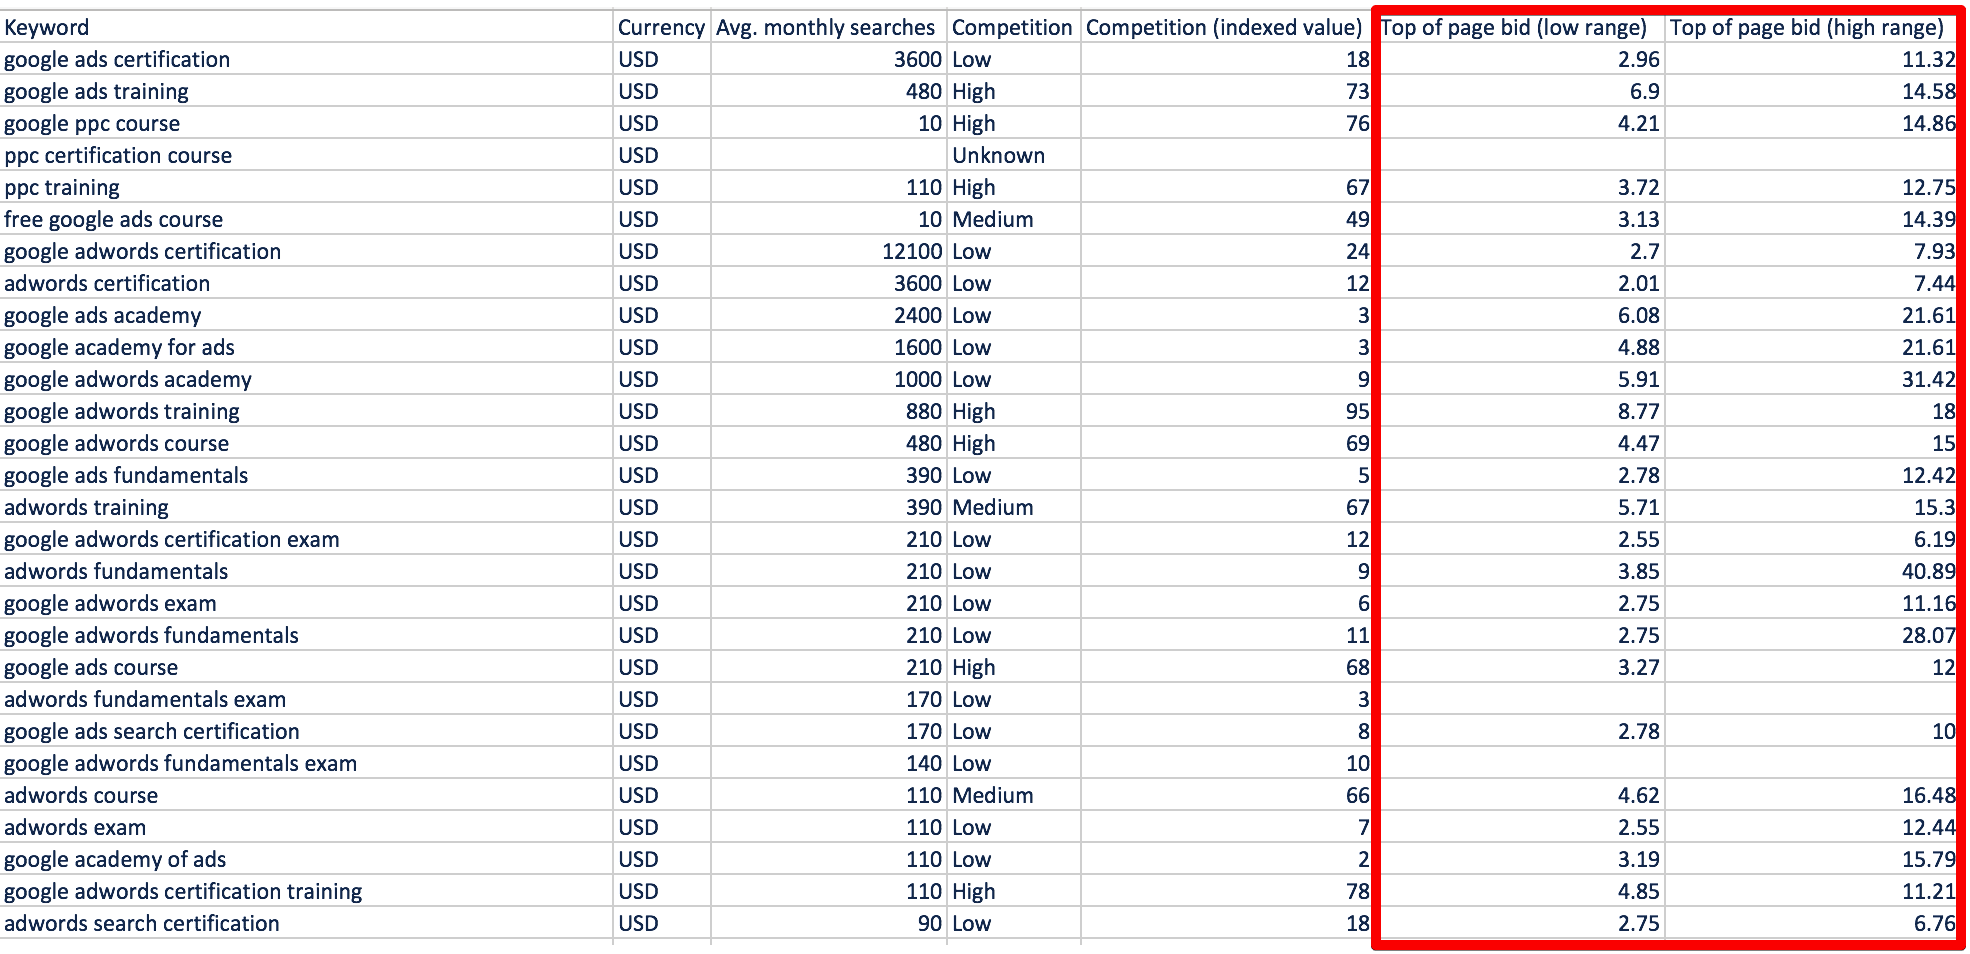Image resolution: width=1970 pixels, height=954 pixels.
Task: Click the 'google ads course' keyword cell
Action: [307, 667]
